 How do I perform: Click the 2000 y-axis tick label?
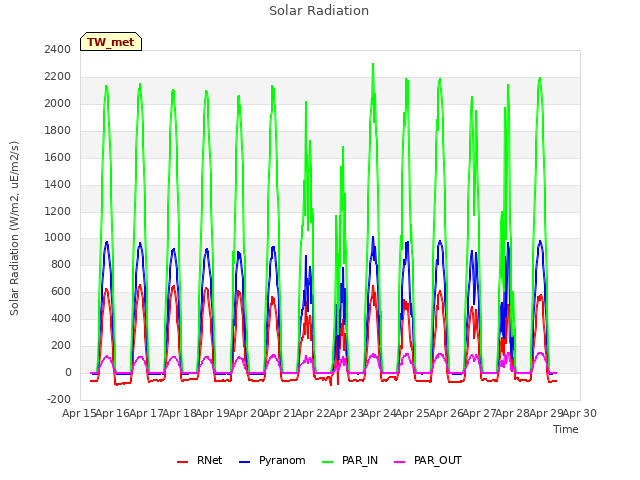point(58,103)
